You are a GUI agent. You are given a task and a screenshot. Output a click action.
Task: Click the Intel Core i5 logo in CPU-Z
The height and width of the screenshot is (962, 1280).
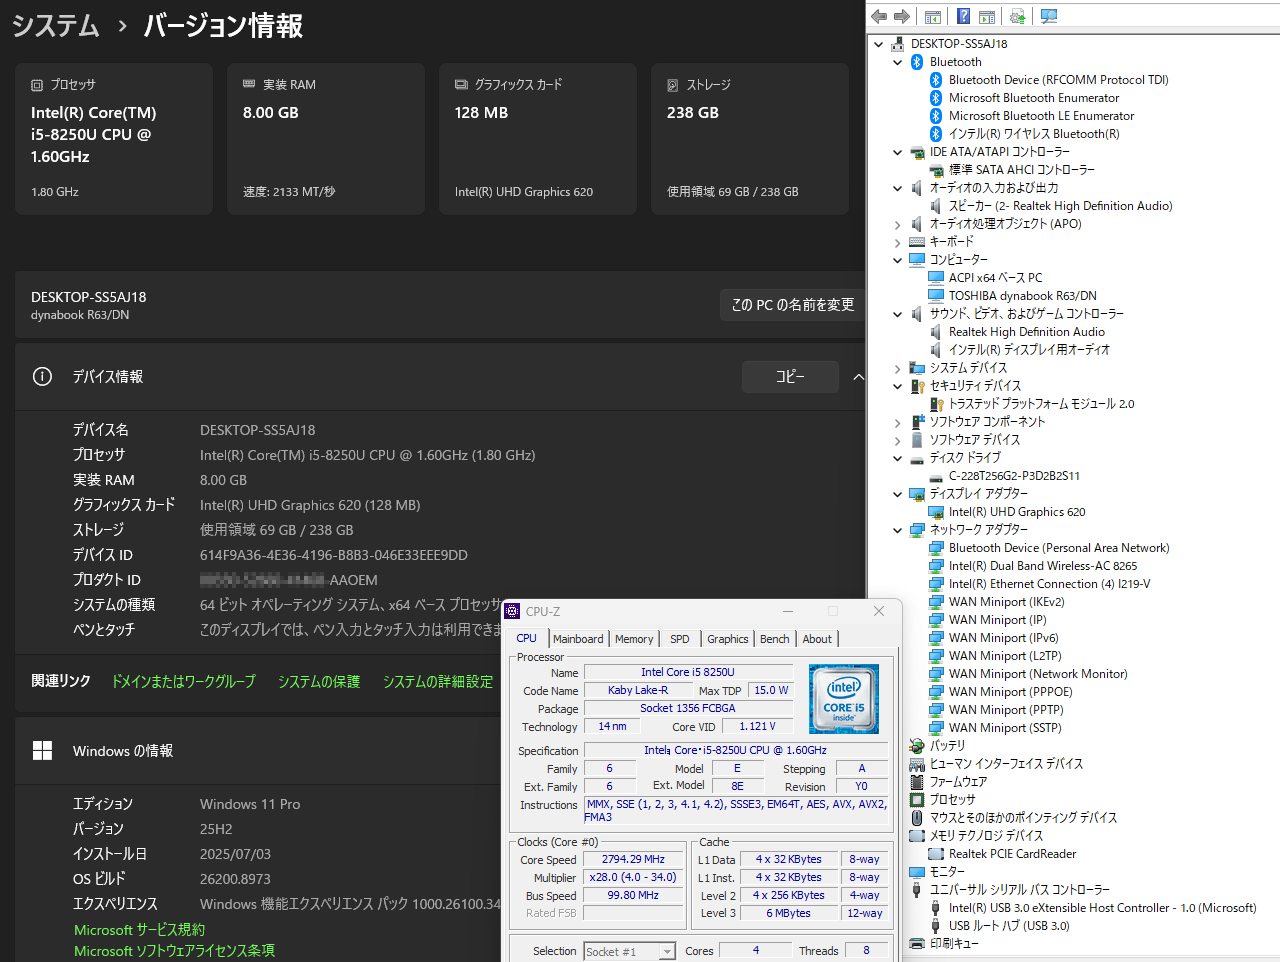click(843, 698)
